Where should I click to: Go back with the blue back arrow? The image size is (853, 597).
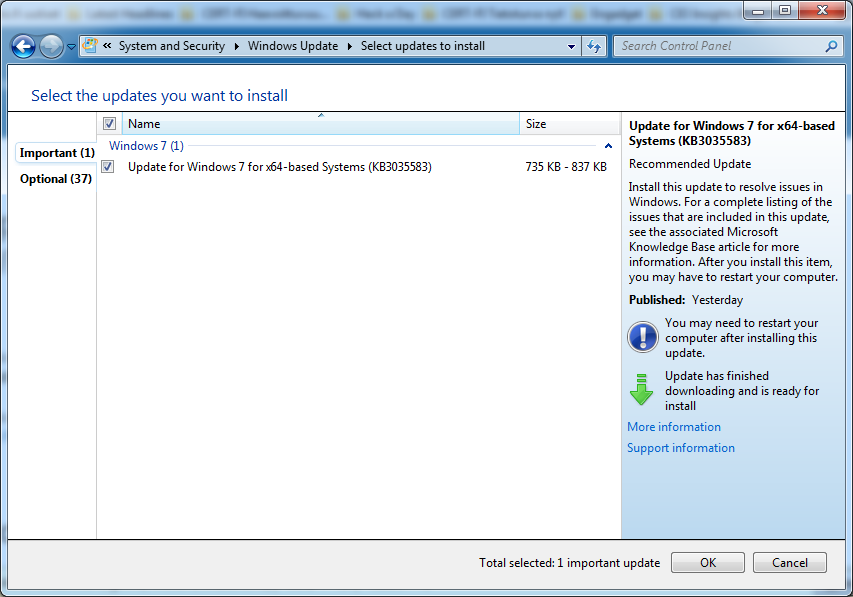[x=23, y=47]
